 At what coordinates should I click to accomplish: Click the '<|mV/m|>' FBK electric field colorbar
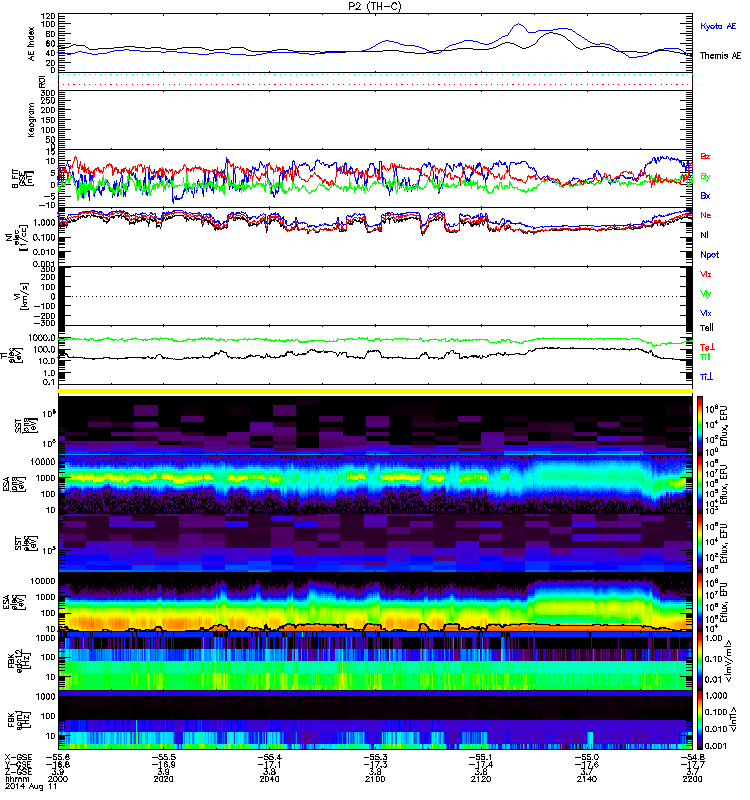(700, 661)
